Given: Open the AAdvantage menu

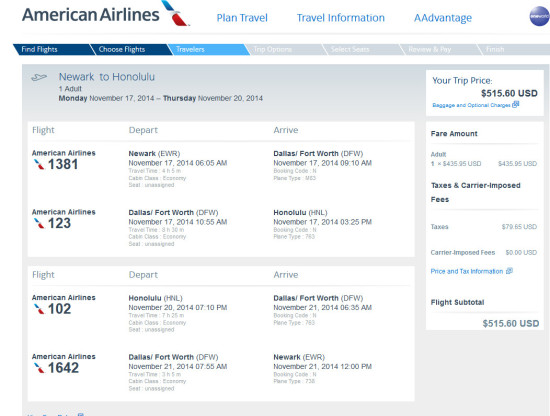Looking at the screenshot, I should coord(443,18).
